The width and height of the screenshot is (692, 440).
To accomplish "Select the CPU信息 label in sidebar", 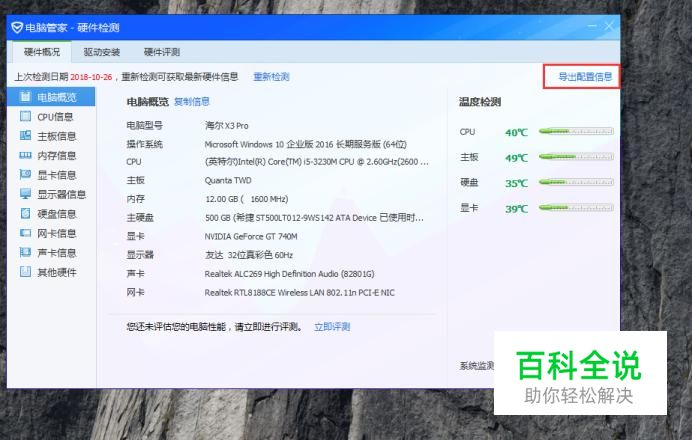I will [55, 117].
